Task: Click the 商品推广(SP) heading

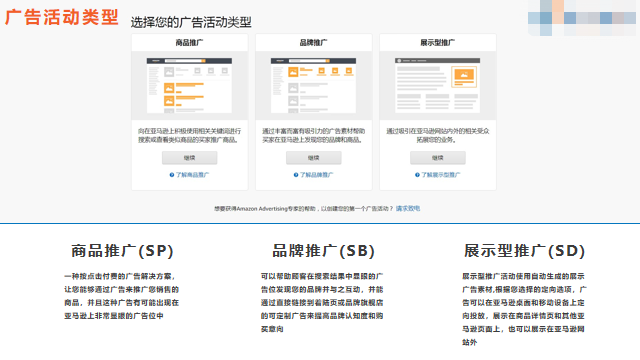Action: tap(122, 251)
